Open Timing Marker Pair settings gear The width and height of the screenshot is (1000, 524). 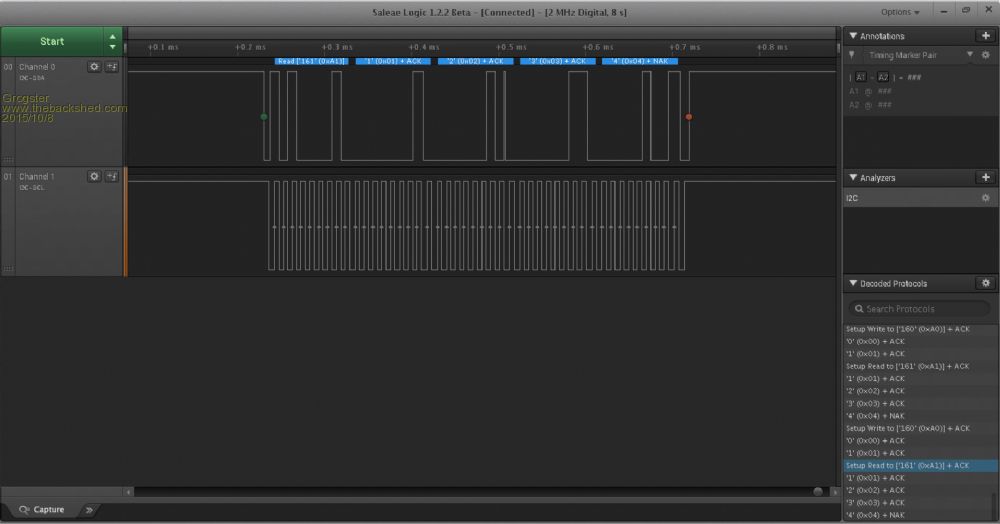(x=985, y=56)
